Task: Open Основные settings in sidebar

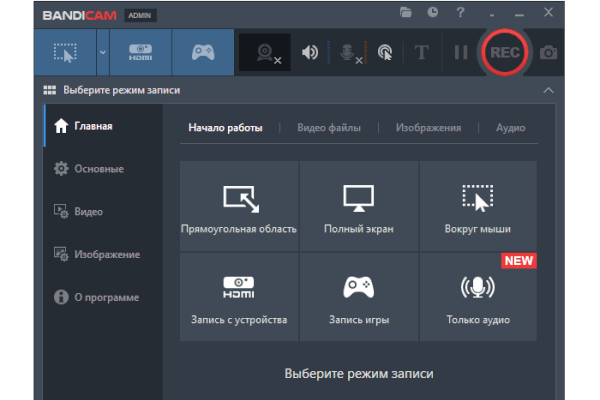Action: coord(103,169)
